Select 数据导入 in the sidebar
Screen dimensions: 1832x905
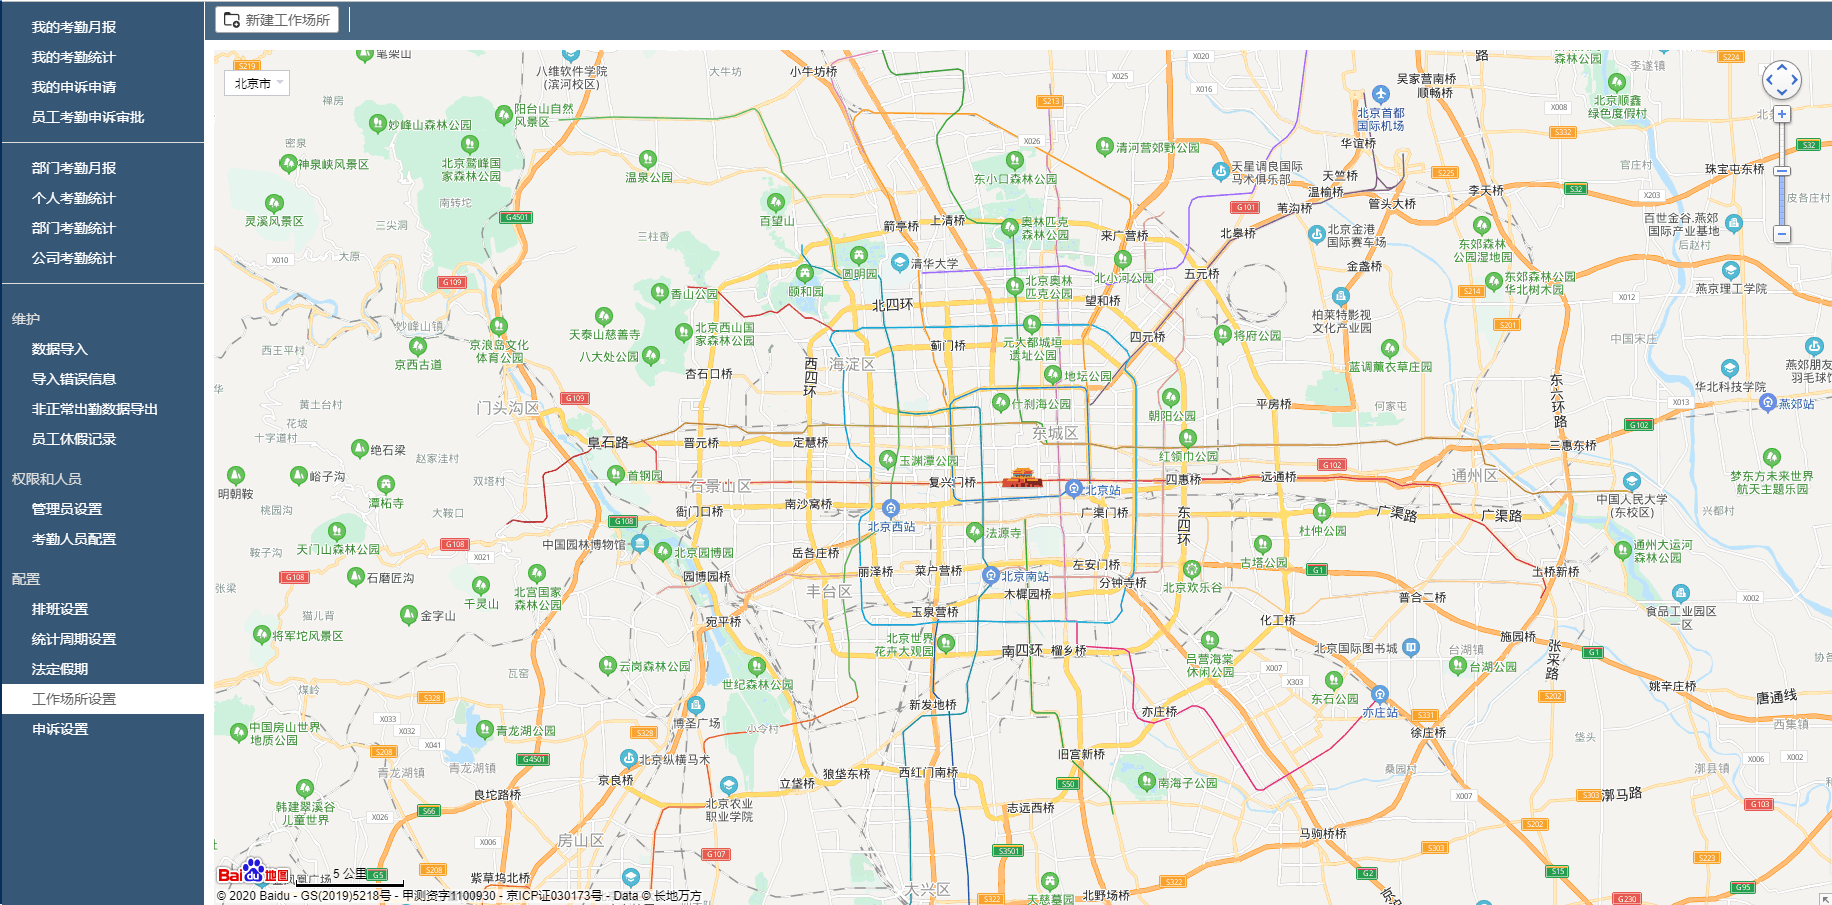point(60,349)
